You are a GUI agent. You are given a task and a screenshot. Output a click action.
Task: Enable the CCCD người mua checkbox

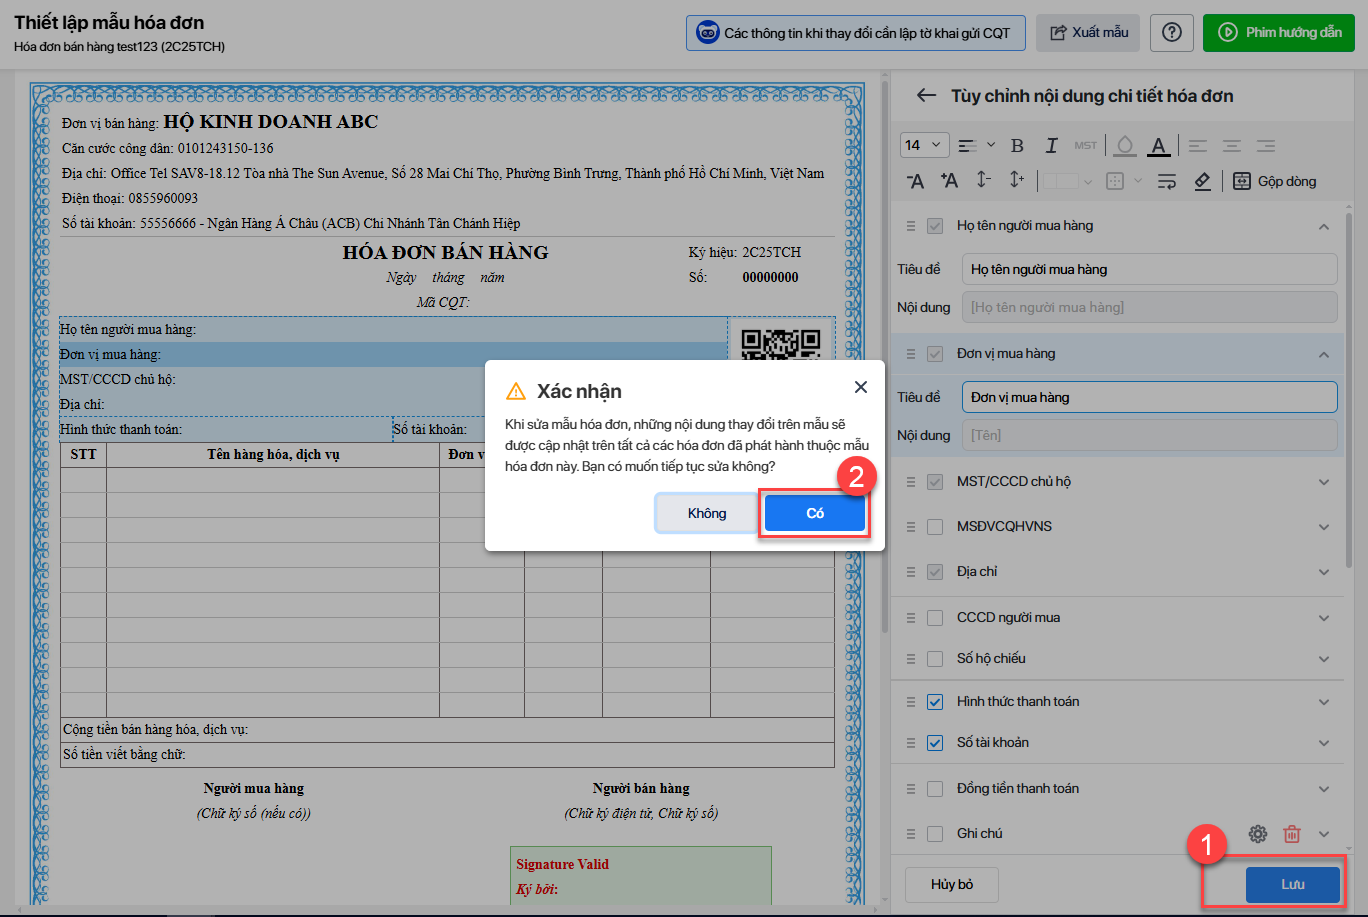tap(935, 618)
